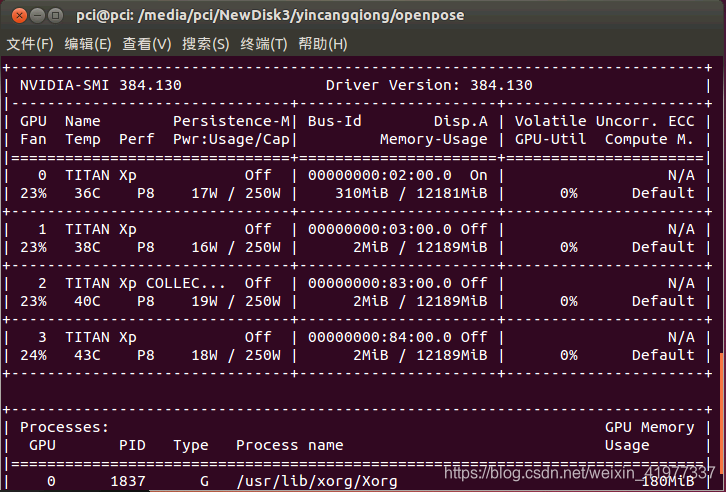Click the 'GPU Memory' header text
The width and height of the screenshot is (726, 492).
tap(649, 427)
